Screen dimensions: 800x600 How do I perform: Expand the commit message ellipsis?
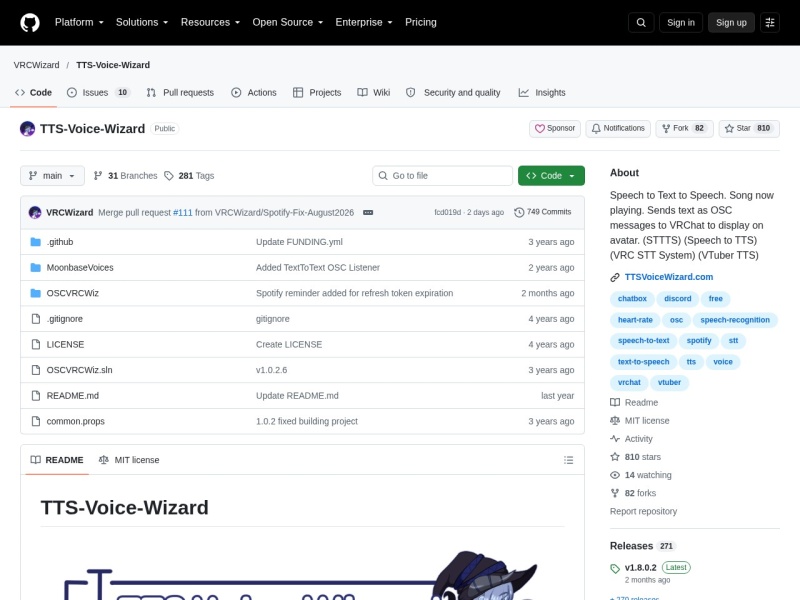click(x=368, y=212)
